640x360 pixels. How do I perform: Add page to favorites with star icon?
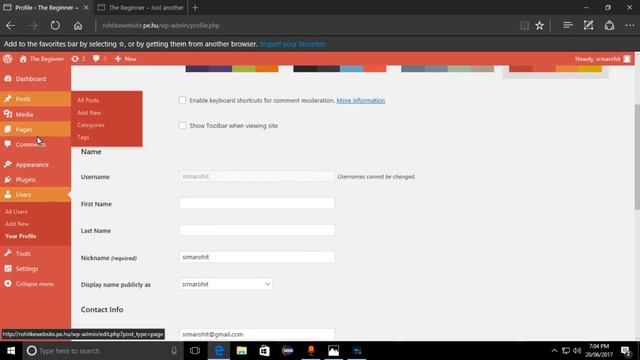[540, 25]
